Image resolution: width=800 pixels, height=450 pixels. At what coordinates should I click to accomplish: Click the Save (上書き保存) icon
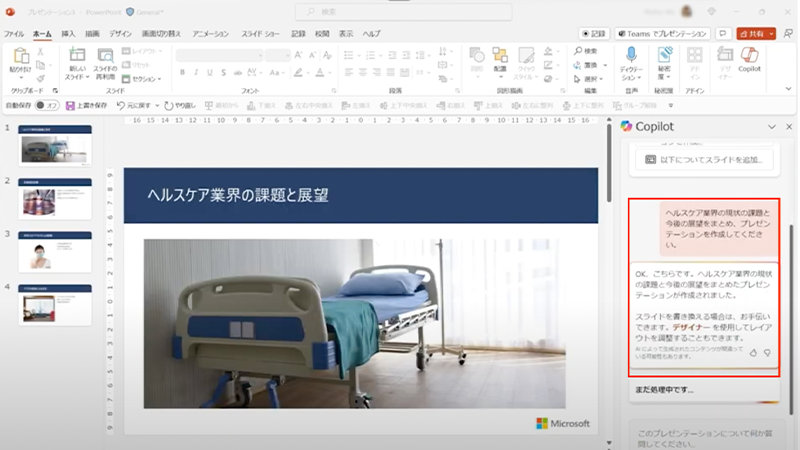coord(70,105)
